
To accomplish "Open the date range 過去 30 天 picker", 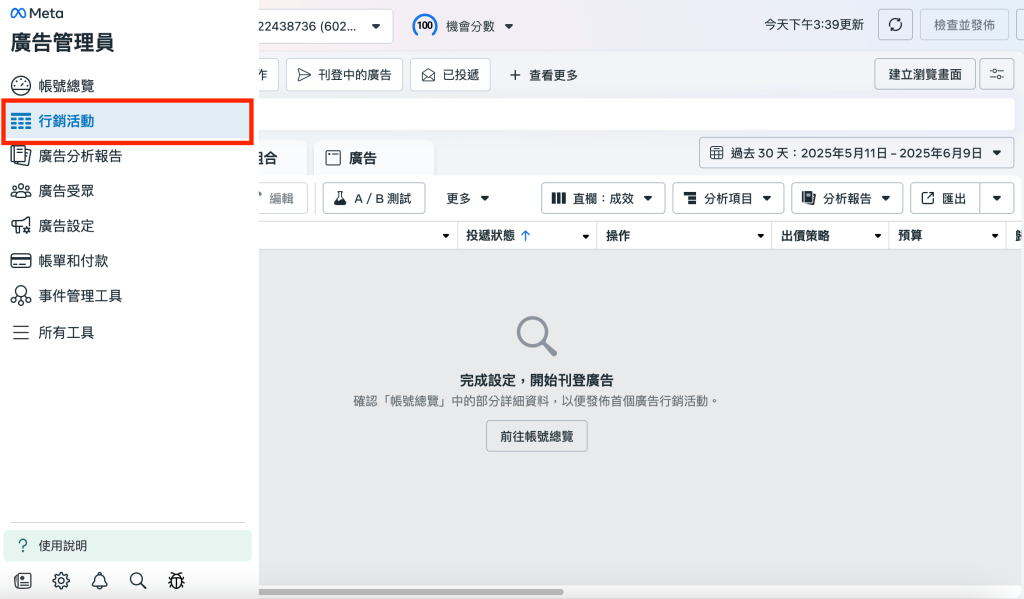I will pos(856,153).
